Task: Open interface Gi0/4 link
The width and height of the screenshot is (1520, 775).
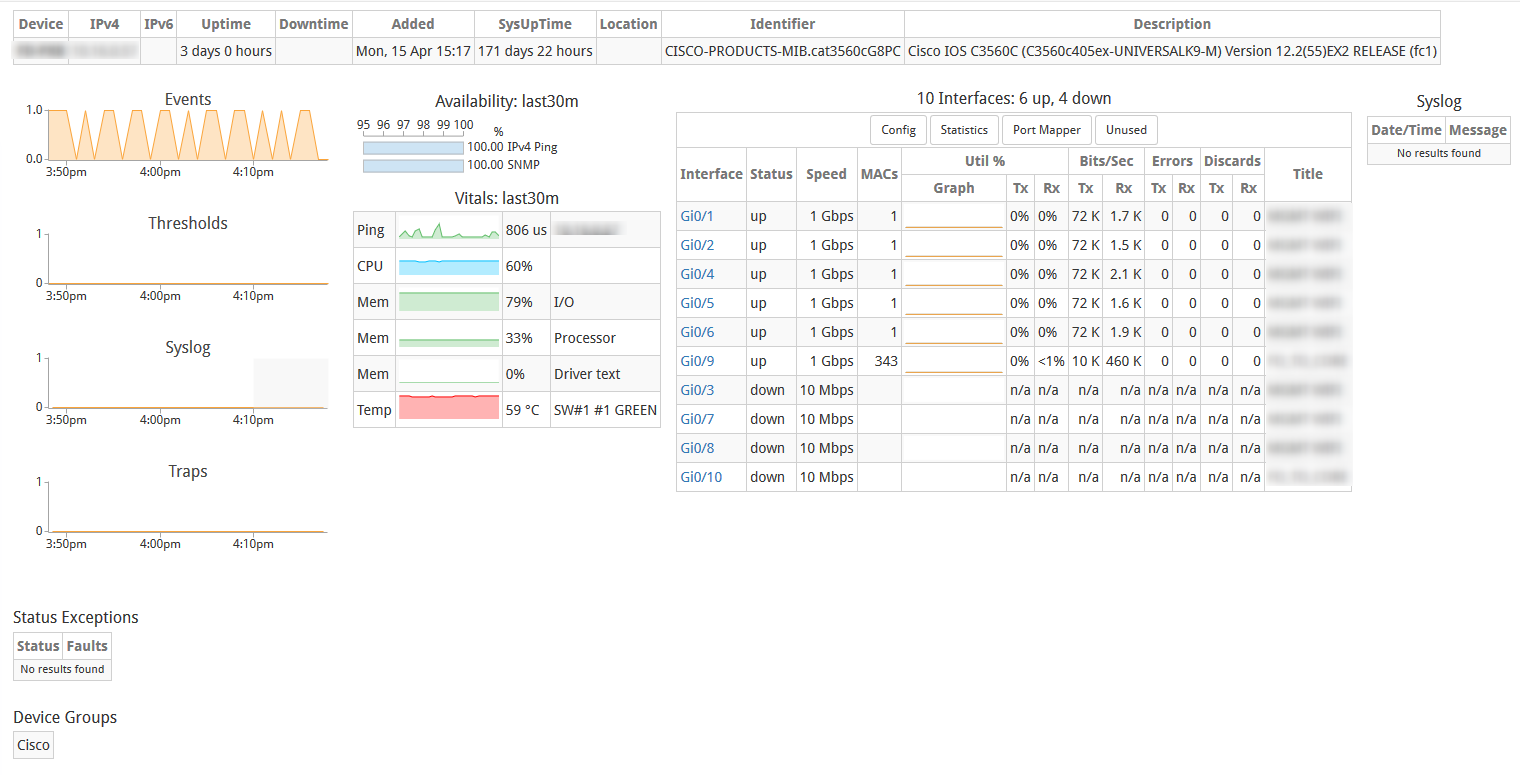Action: tap(697, 274)
